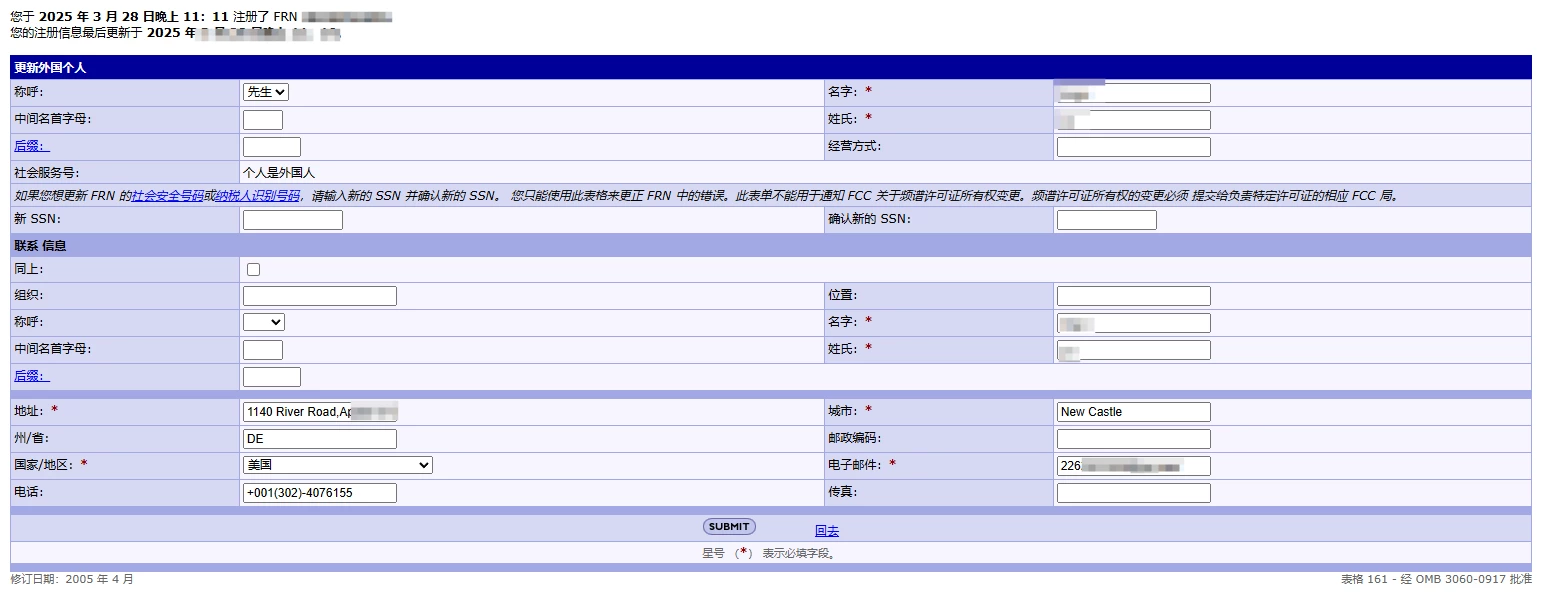Click the 组织 input field
Viewport: 1550px width, 596px height.
pos(319,295)
